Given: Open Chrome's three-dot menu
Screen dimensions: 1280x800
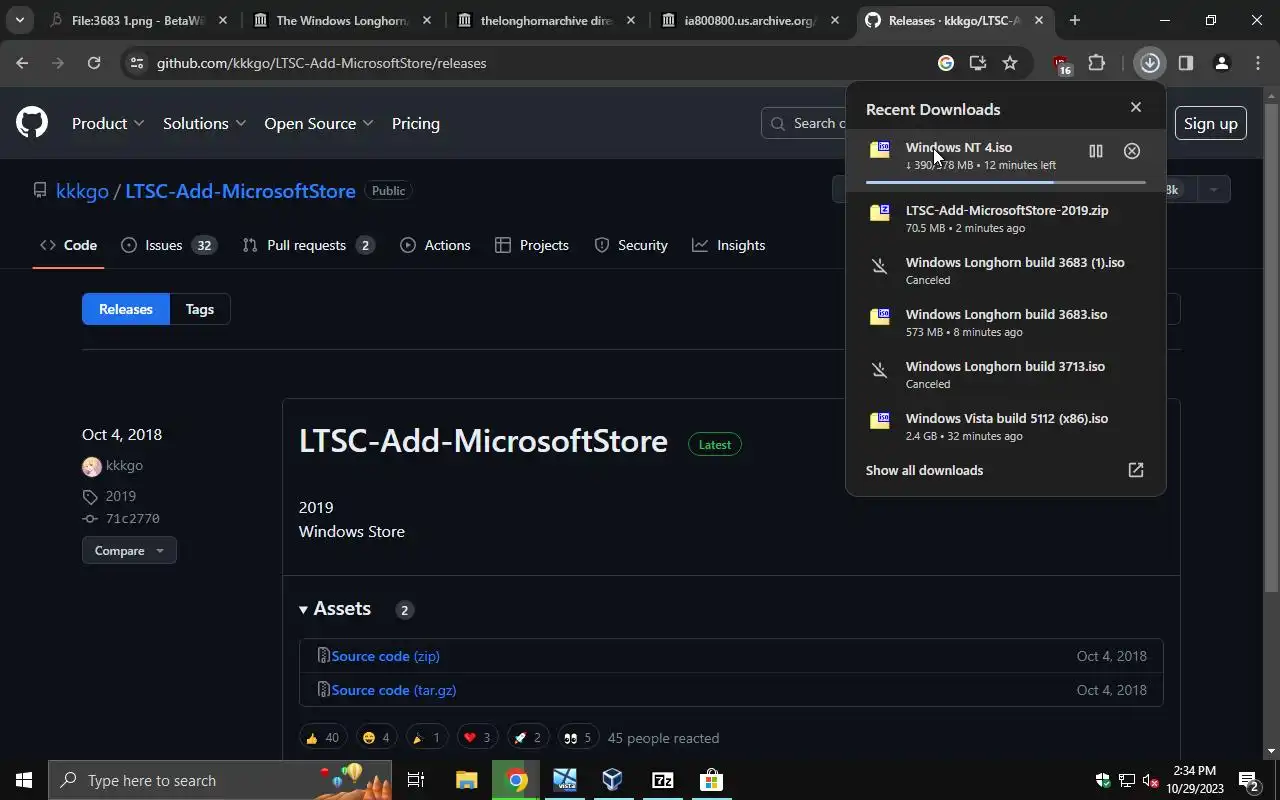Looking at the screenshot, I should (1258, 63).
